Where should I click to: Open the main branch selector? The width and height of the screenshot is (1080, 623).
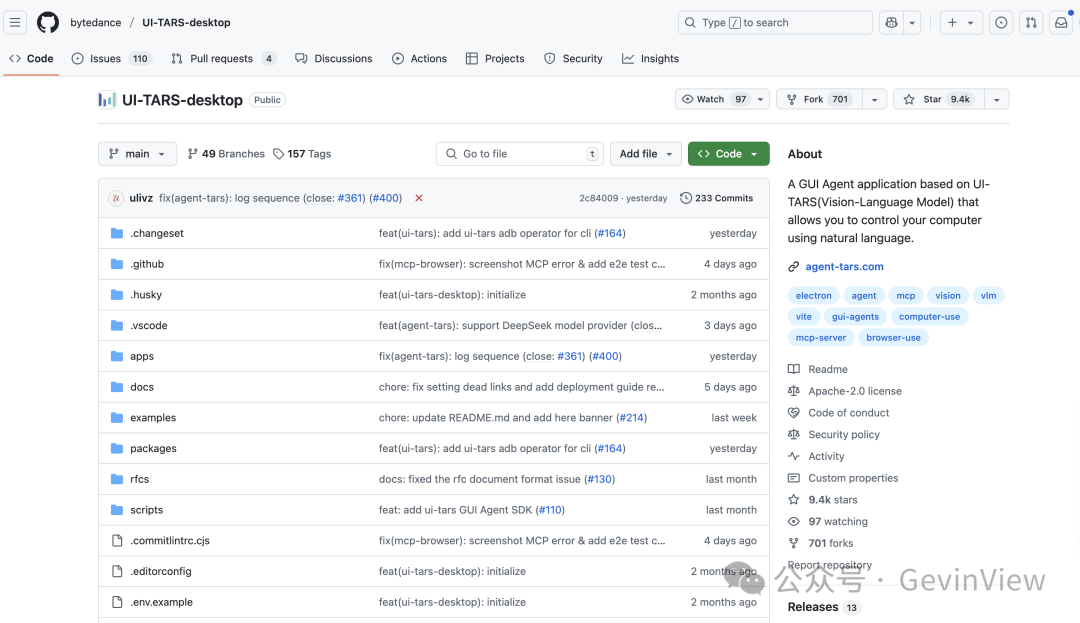[x=137, y=154]
